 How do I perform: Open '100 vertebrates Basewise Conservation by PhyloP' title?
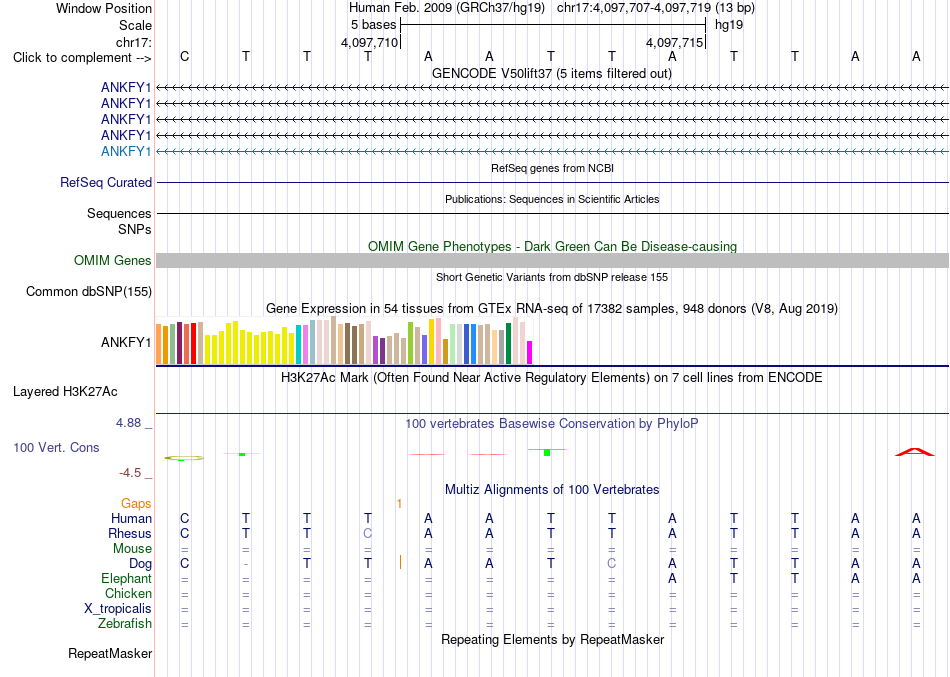coord(552,424)
